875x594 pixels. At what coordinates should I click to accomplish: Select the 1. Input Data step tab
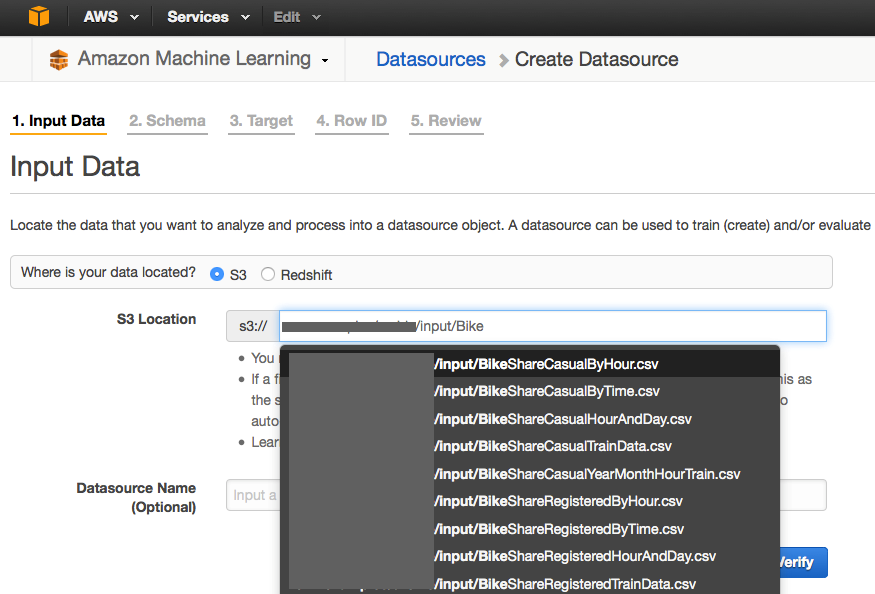[59, 121]
